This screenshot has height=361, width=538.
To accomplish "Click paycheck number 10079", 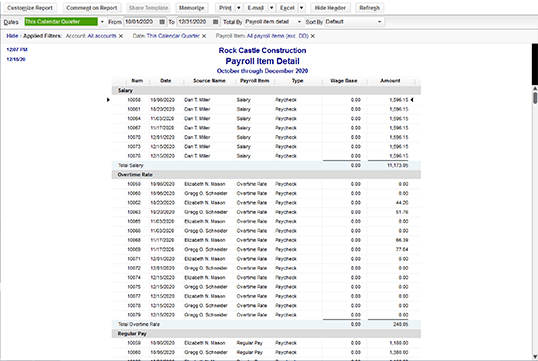I will (x=134, y=315).
